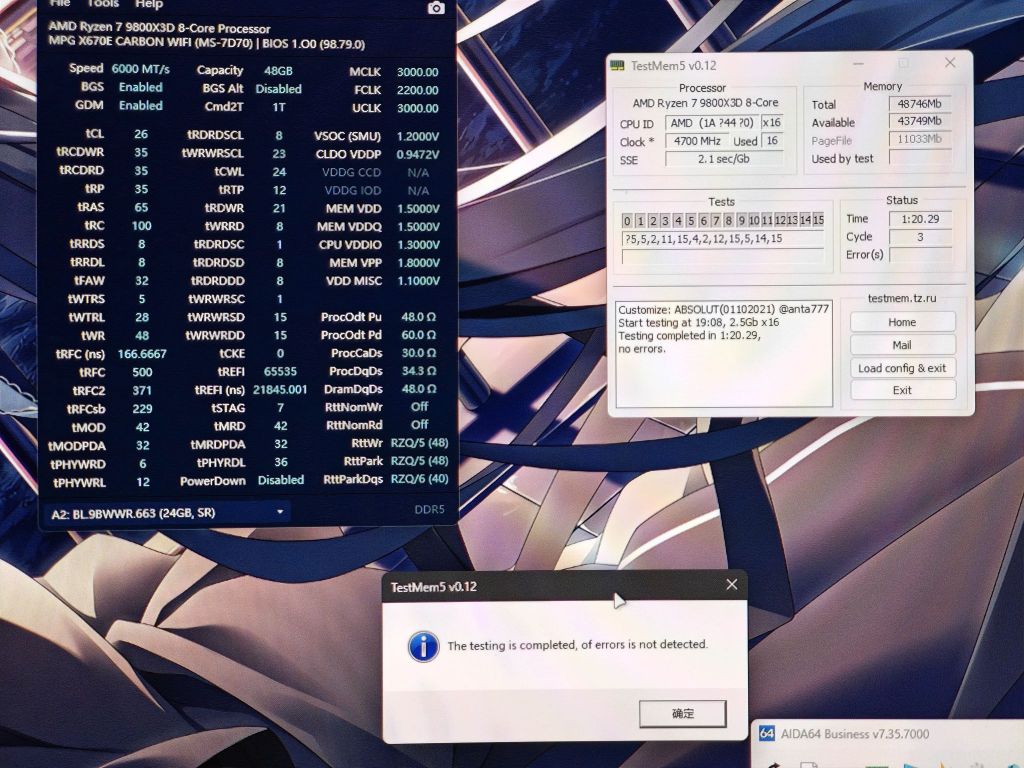This screenshot has width=1024, height=768.
Task: Click the camera screenshot icon in ZenTimings
Action: pos(434,9)
